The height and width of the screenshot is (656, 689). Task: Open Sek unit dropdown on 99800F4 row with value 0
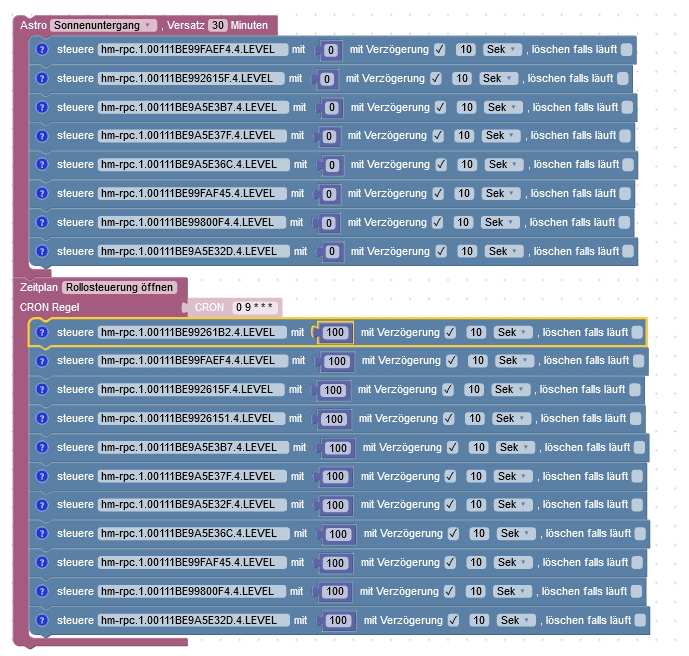(500, 223)
